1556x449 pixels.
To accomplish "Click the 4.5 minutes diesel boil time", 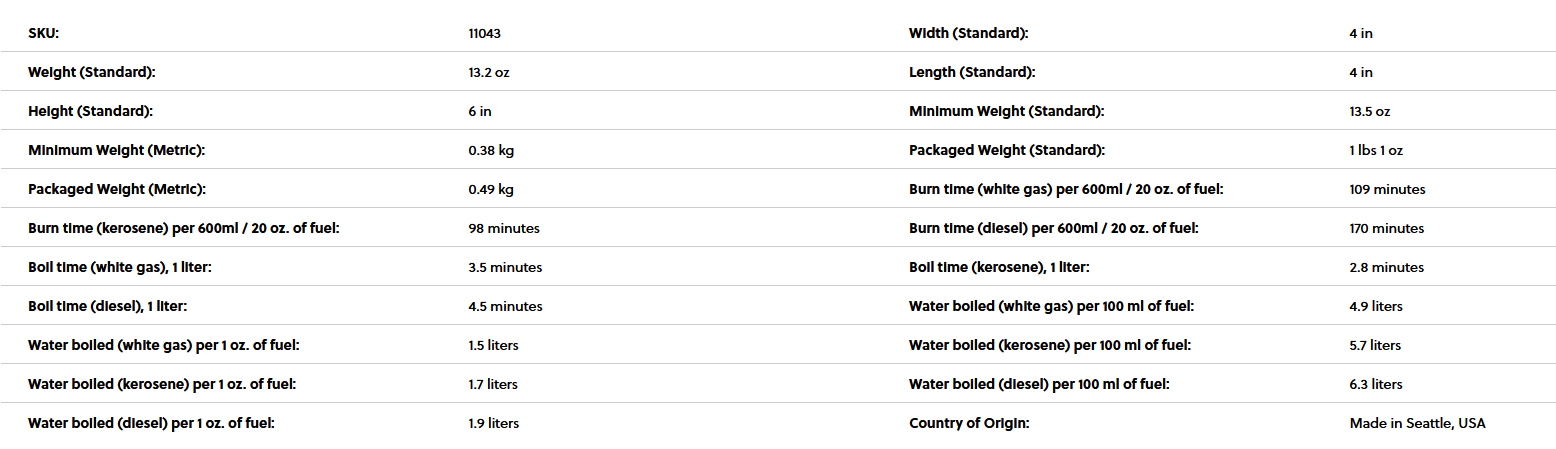I will 505,306.
